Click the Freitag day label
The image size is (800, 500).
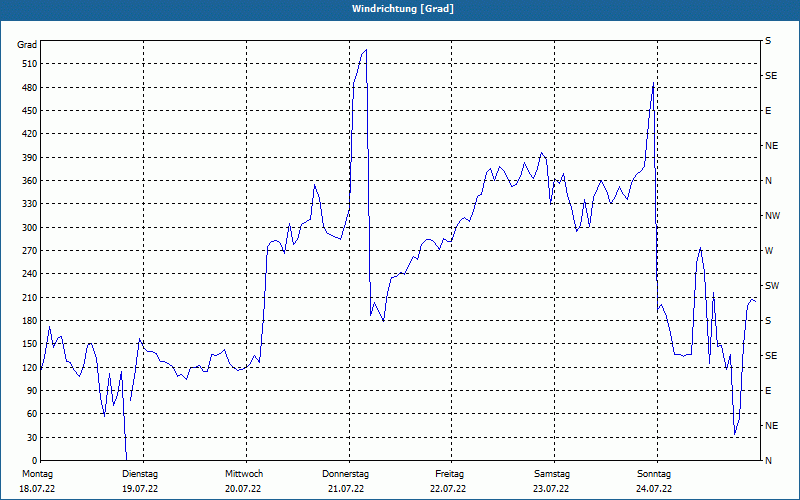click(x=449, y=474)
